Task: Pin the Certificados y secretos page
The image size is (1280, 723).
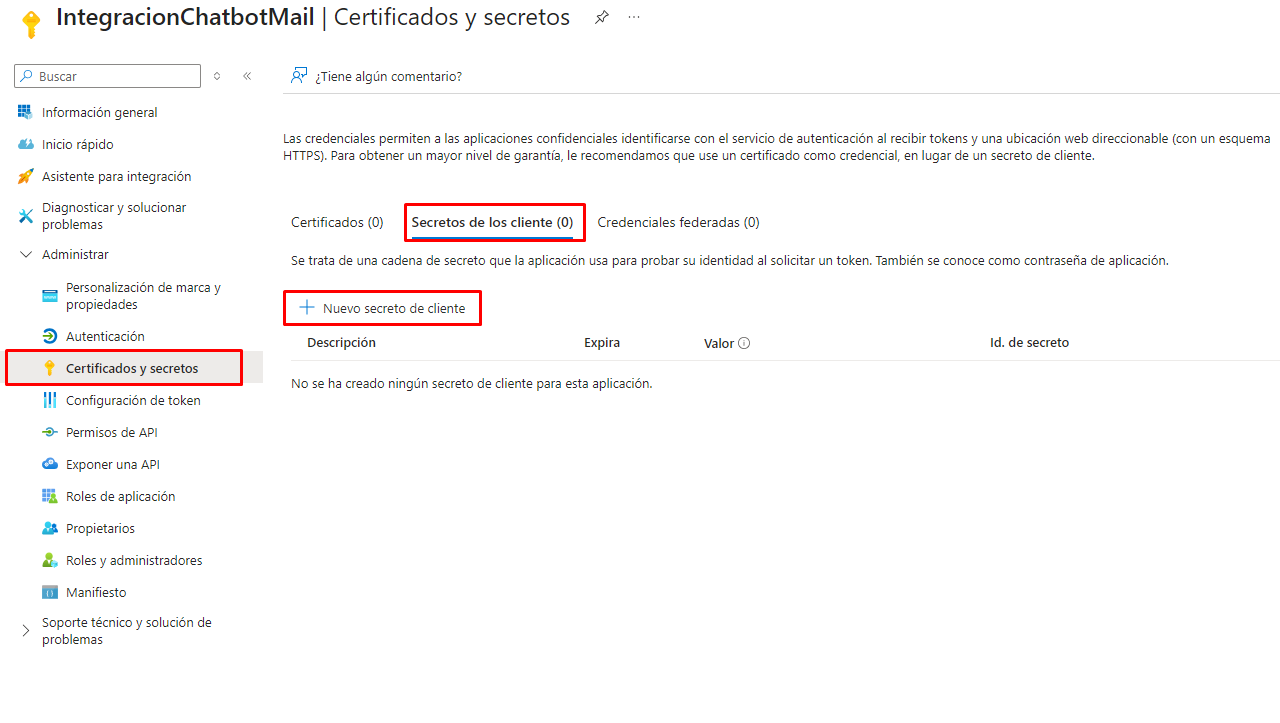Action: (602, 18)
